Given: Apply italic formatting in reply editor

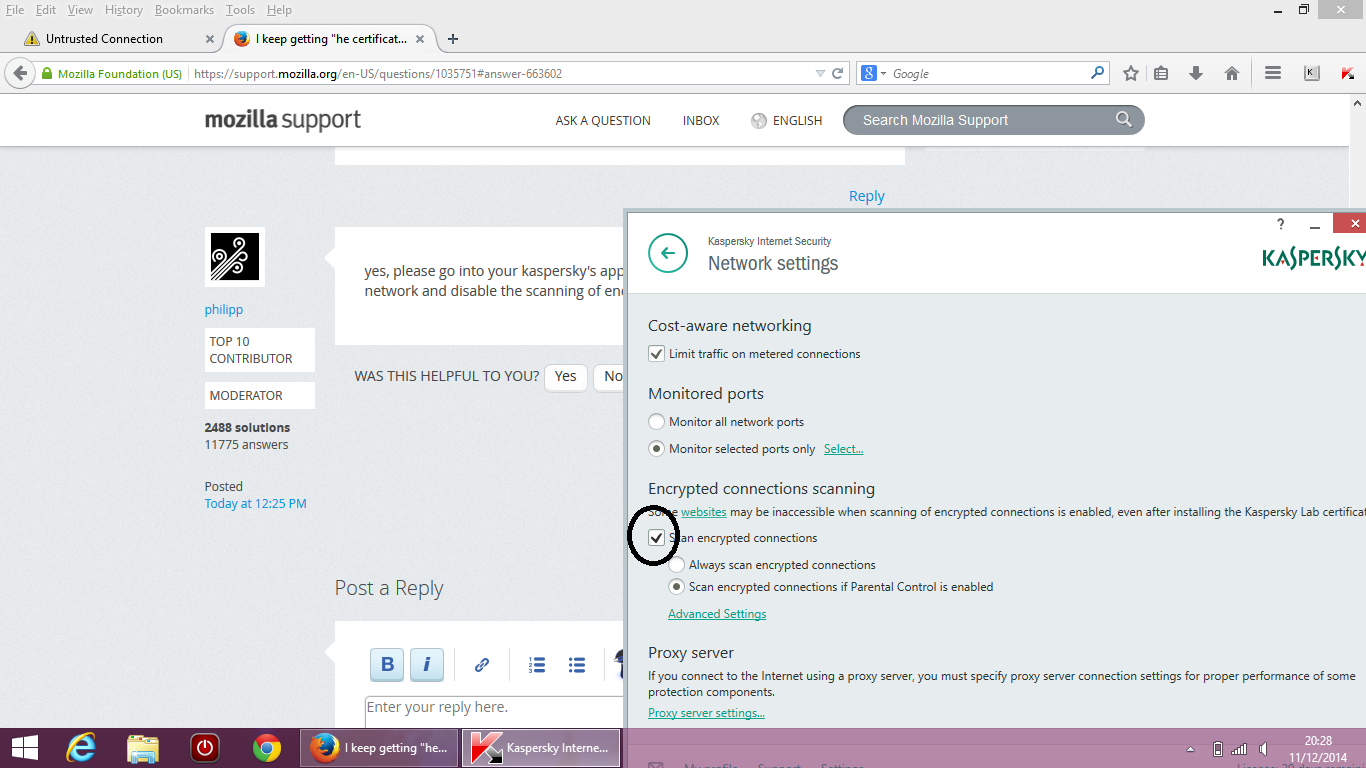Looking at the screenshot, I should [x=427, y=664].
